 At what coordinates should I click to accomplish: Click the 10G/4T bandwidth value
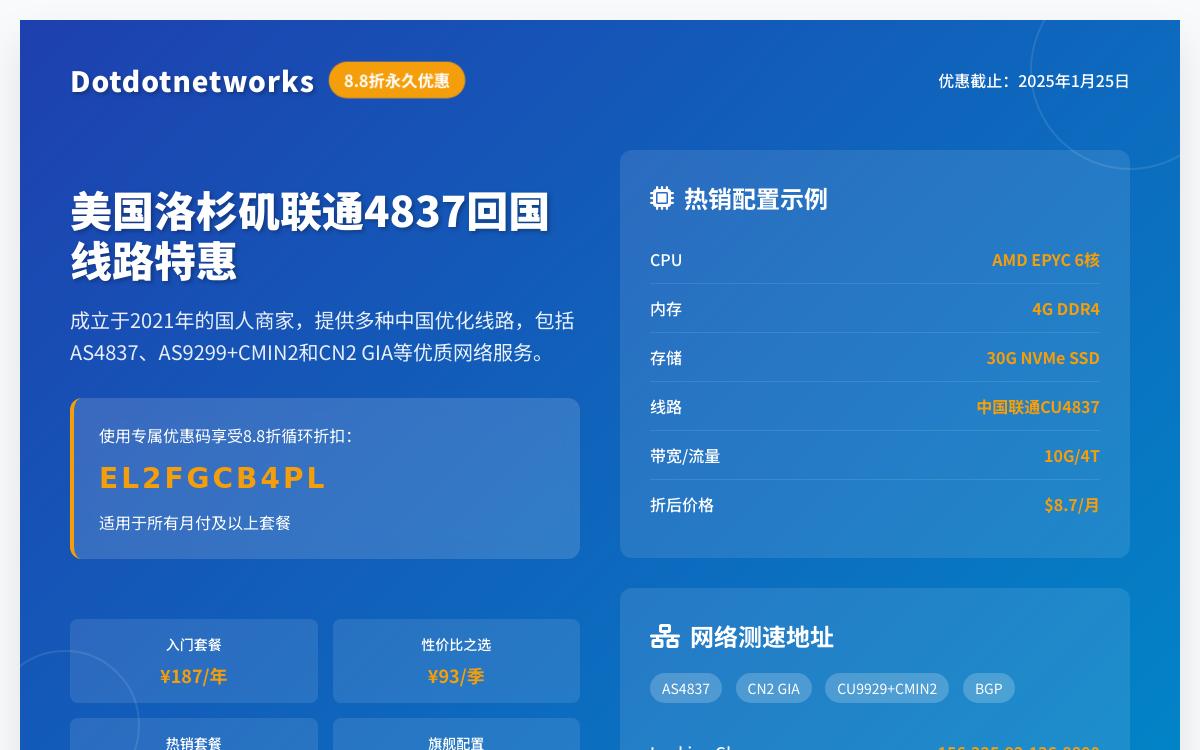coord(1072,456)
